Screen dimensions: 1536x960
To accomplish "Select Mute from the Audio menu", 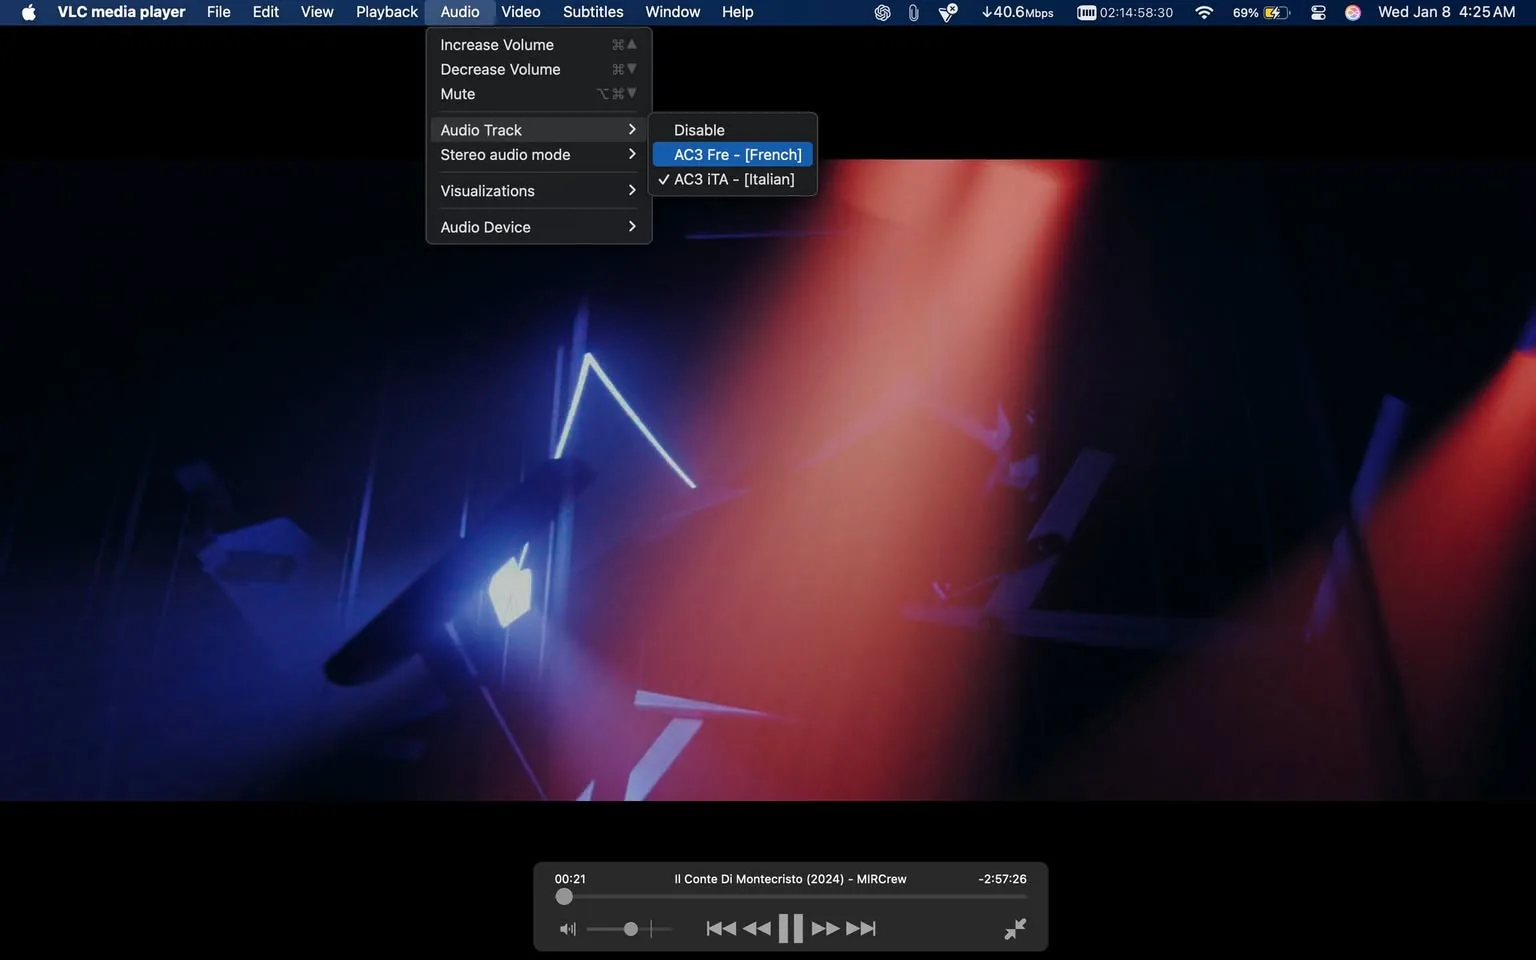I will pos(457,93).
